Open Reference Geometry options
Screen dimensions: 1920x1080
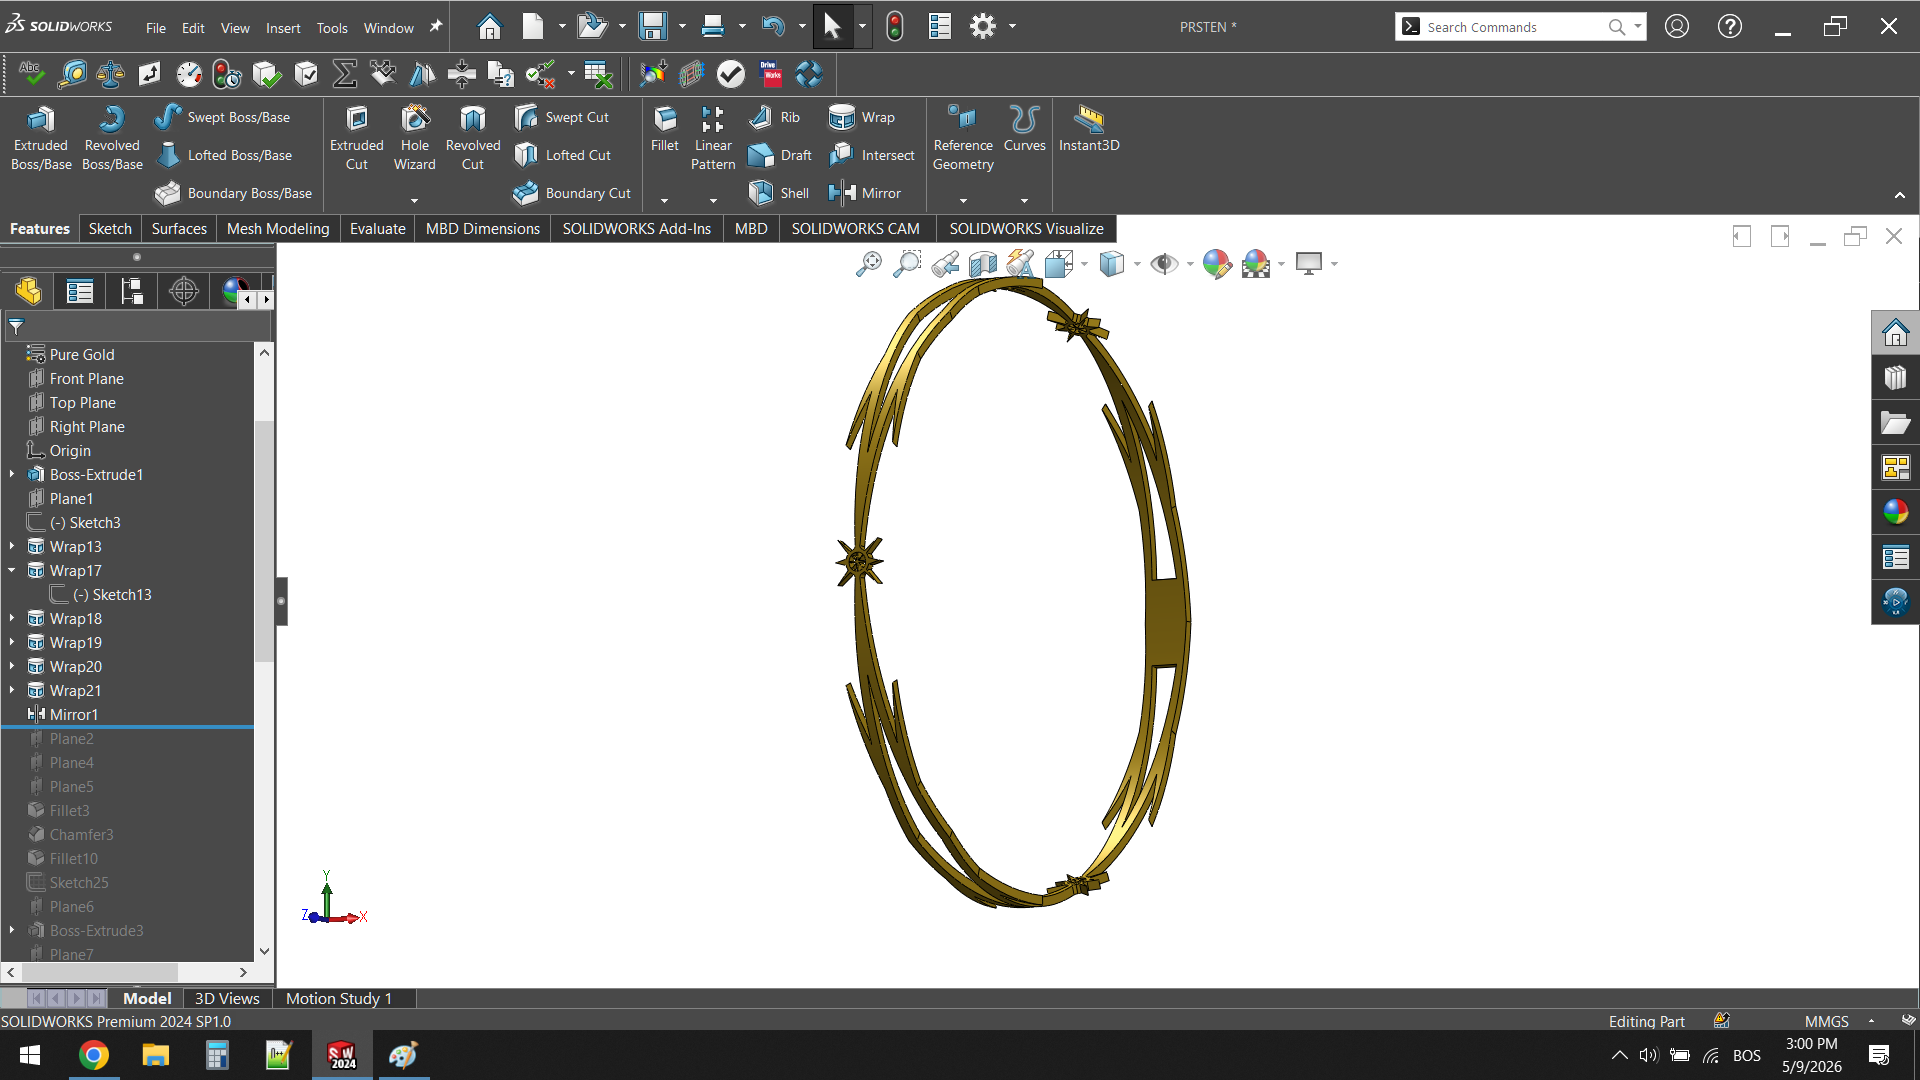tap(963, 138)
